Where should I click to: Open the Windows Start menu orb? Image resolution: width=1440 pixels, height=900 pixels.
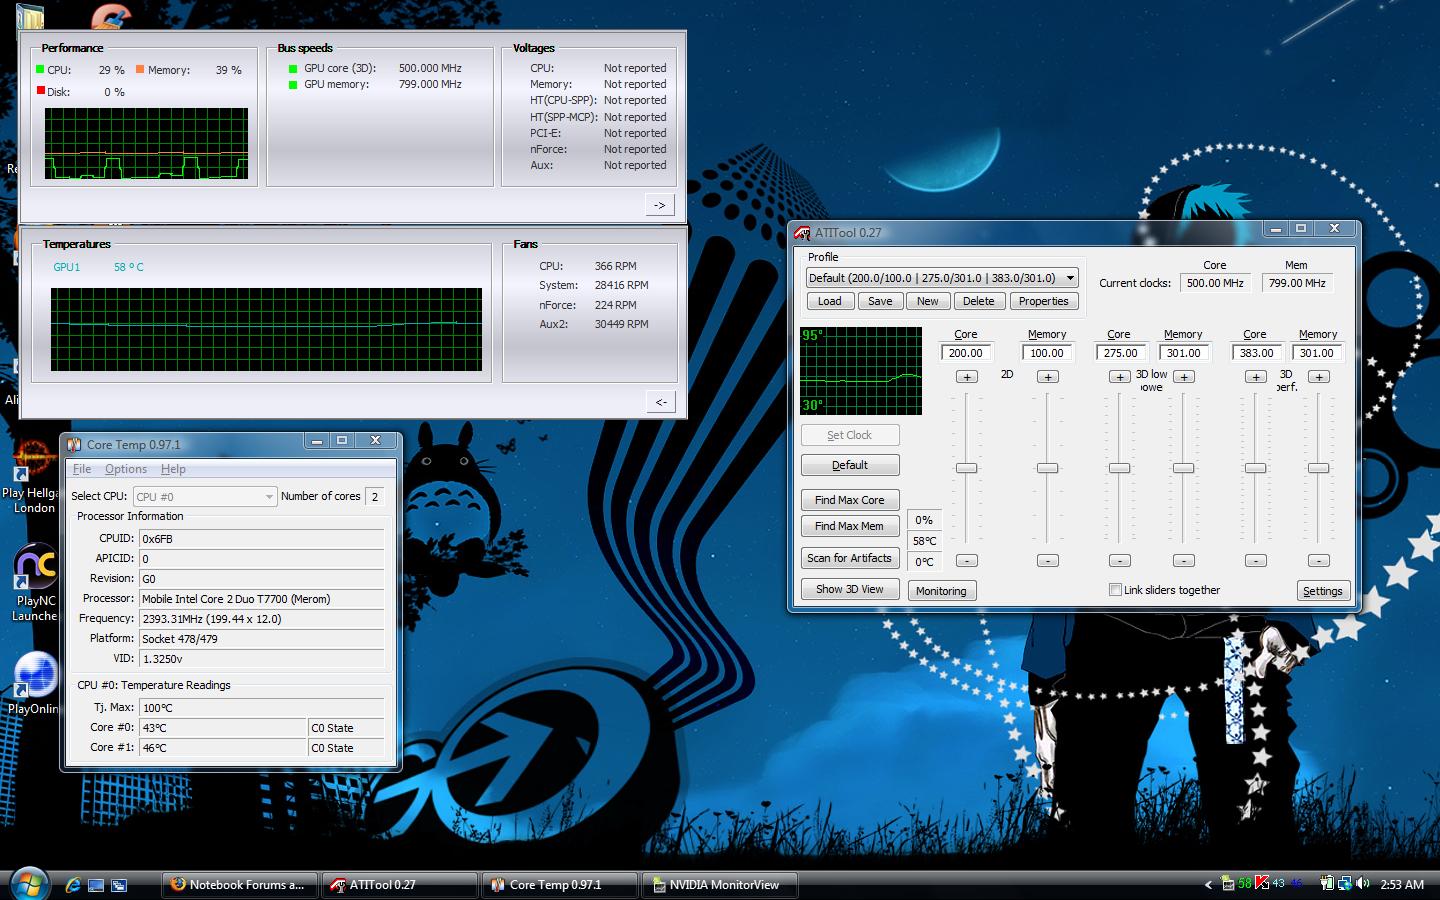[28, 884]
